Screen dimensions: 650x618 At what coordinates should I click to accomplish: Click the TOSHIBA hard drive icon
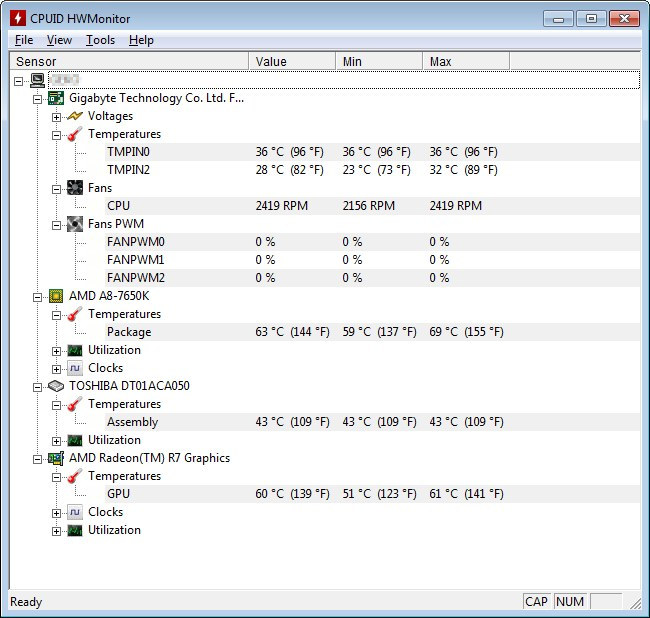(56, 386)
